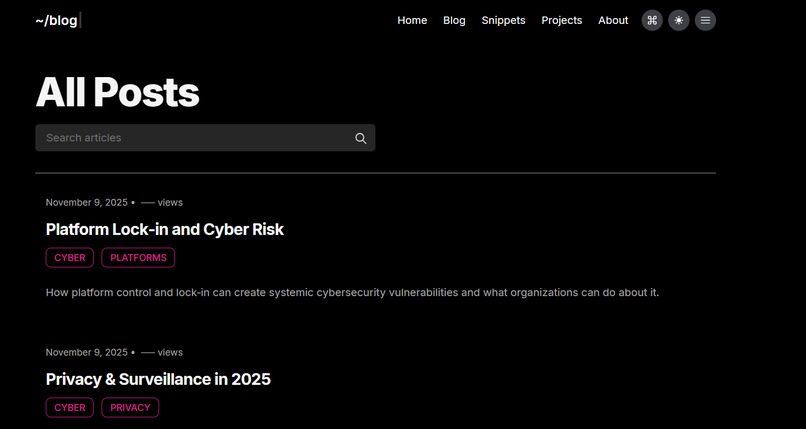Screen dimensions: 806x429
Task: Click the ~/blog site logo
Action: tap(57, 21)
